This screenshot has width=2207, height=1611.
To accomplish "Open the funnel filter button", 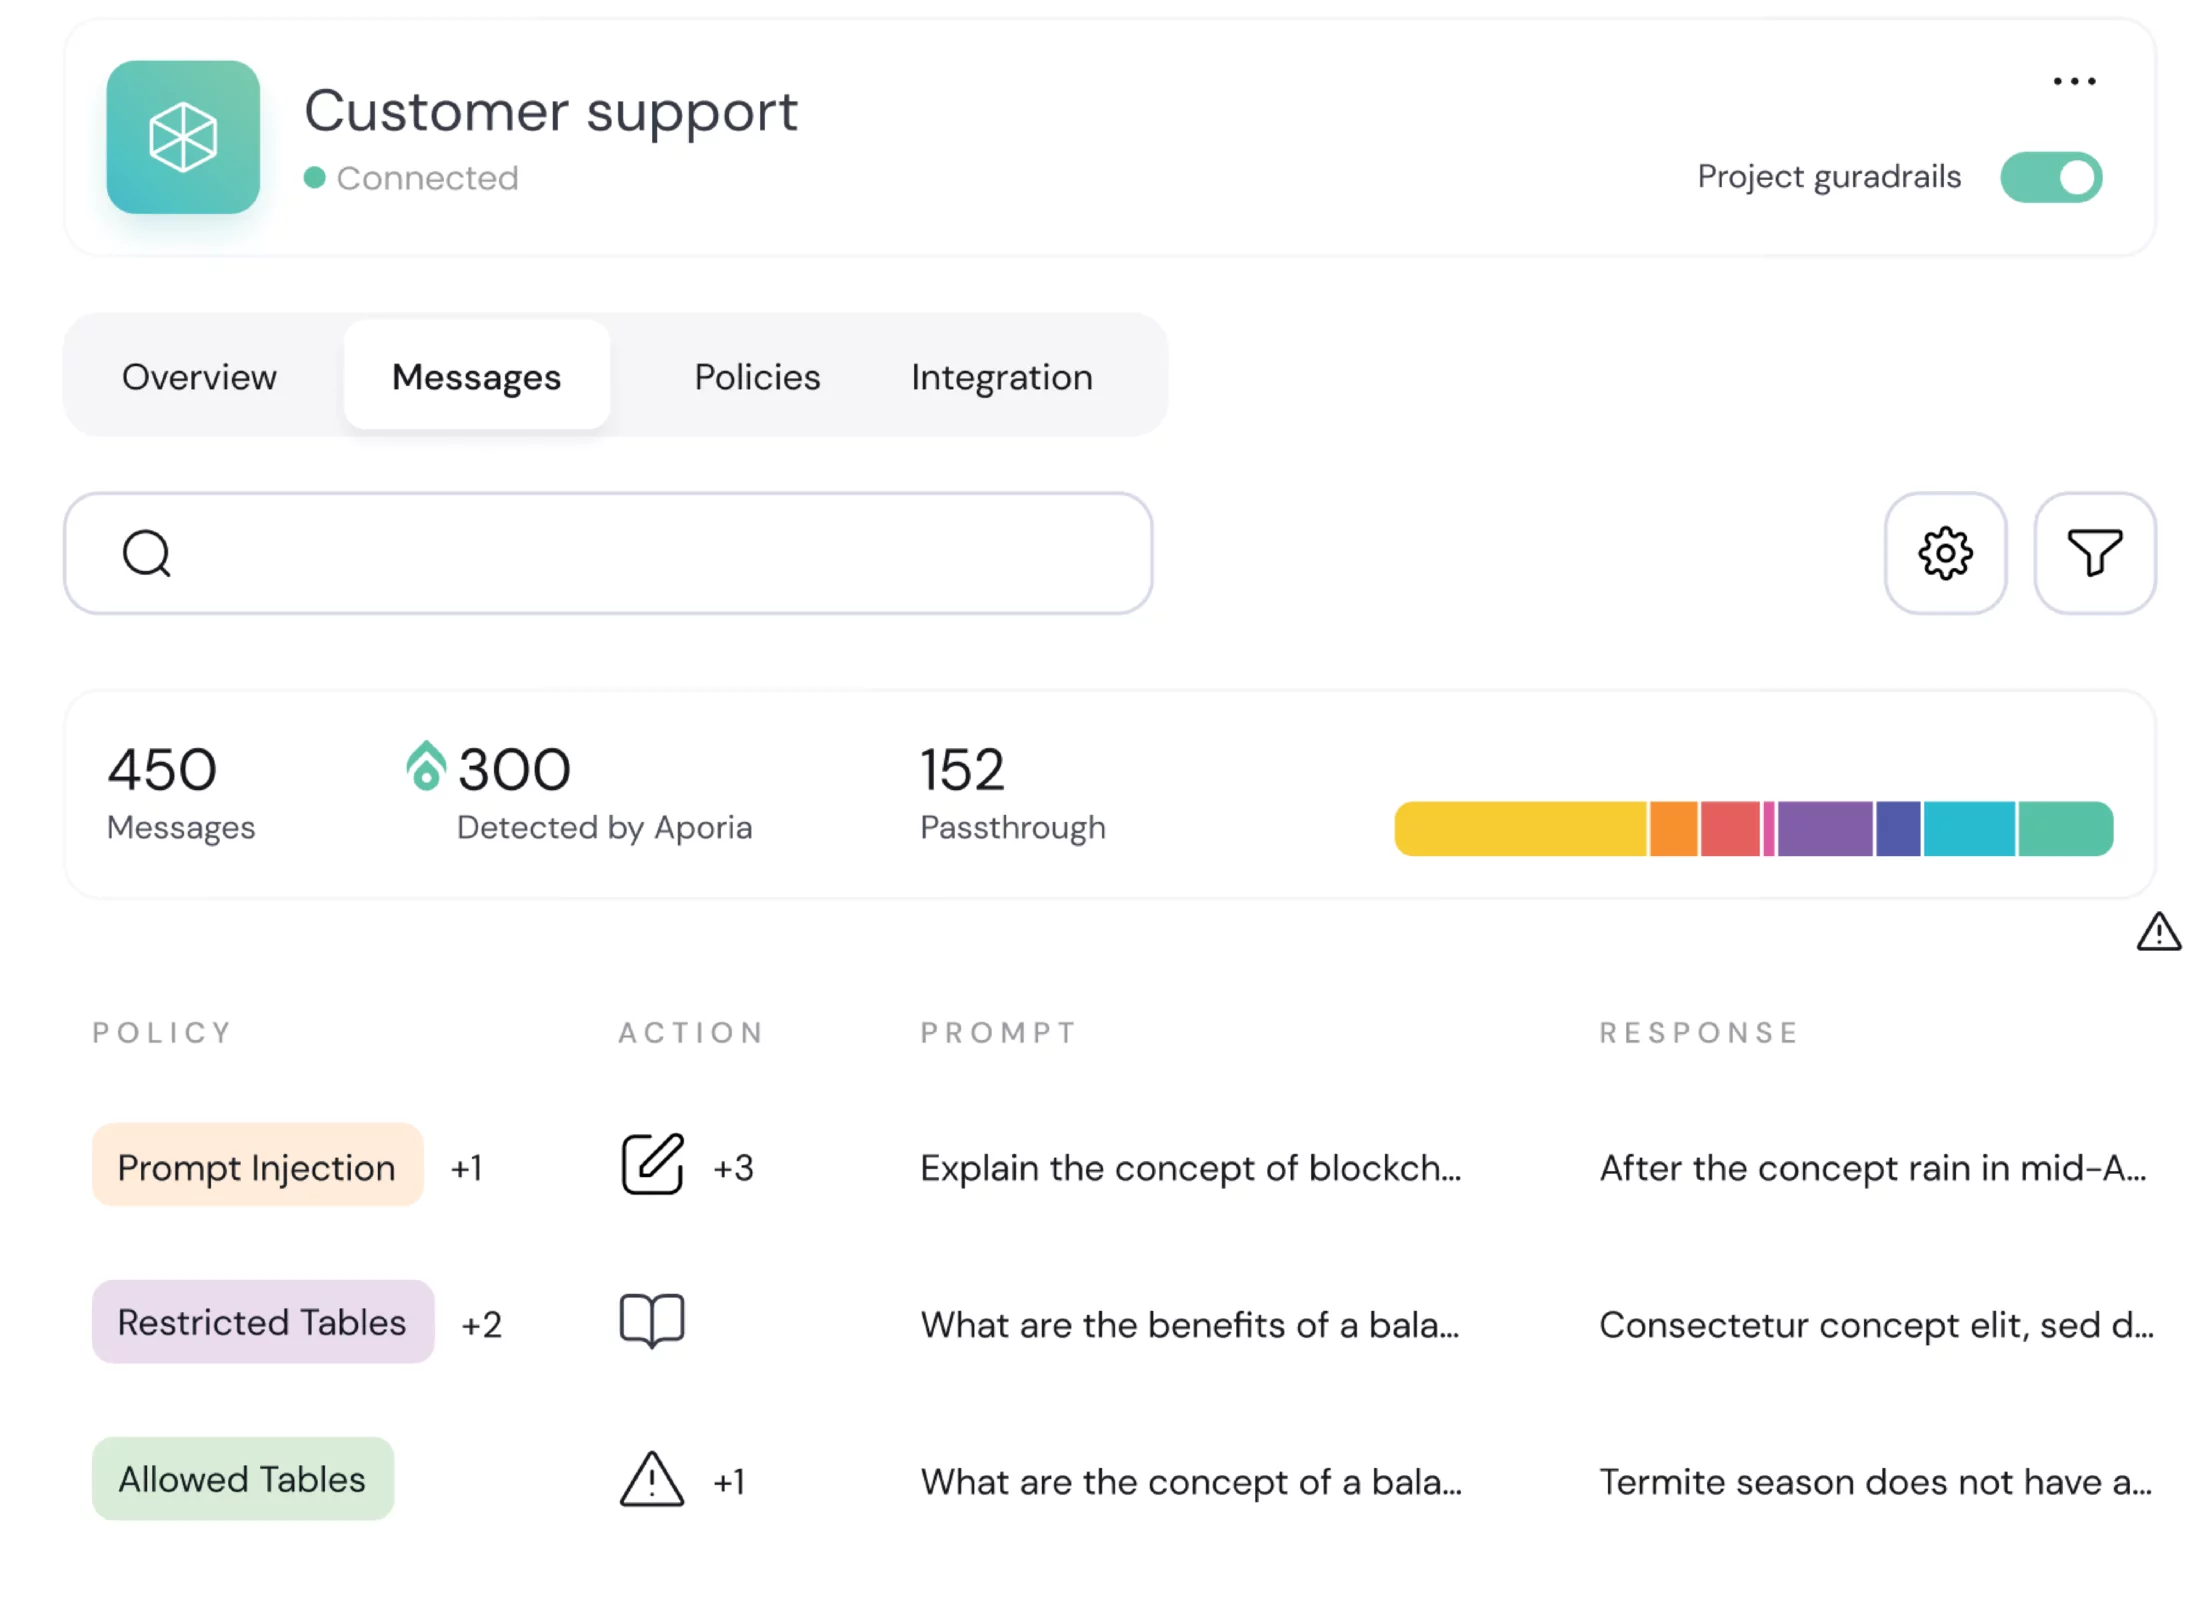I will [x=2094, y=553].
